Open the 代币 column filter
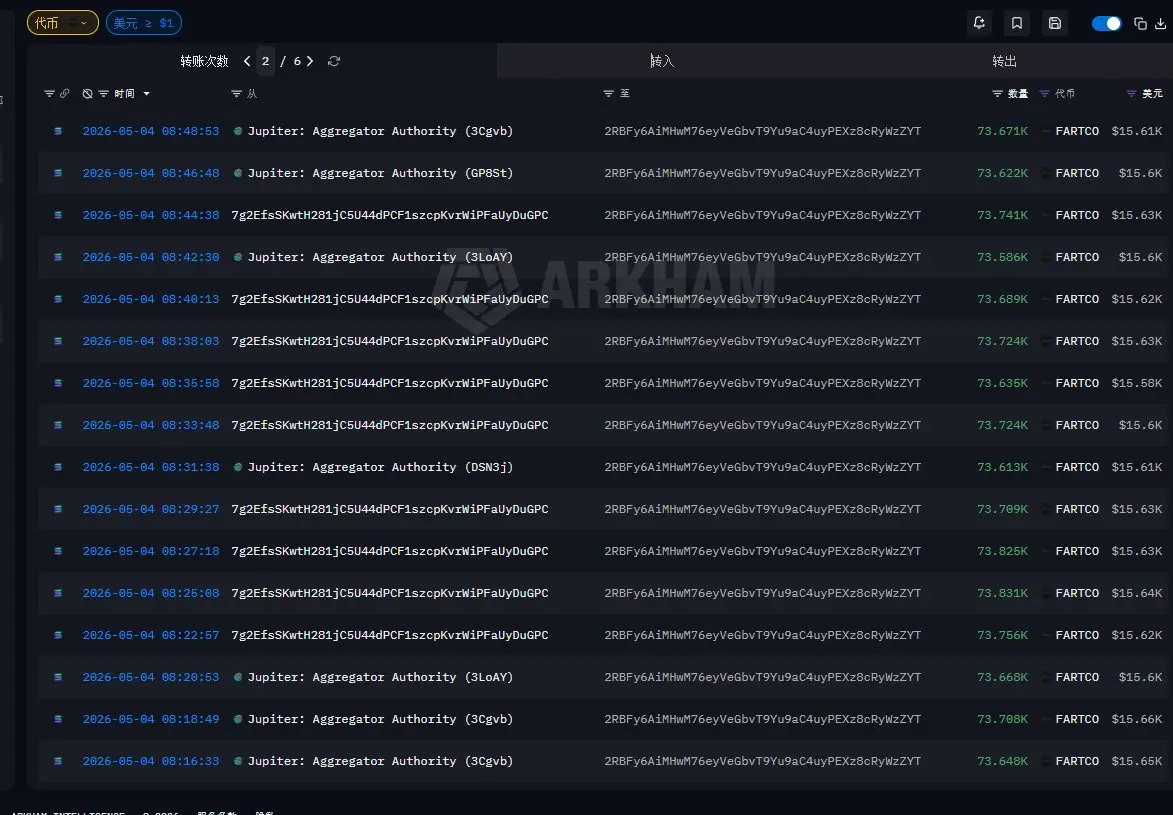Image resolution: width=1173 pixels, height=815 pixels. point(1044,94)
